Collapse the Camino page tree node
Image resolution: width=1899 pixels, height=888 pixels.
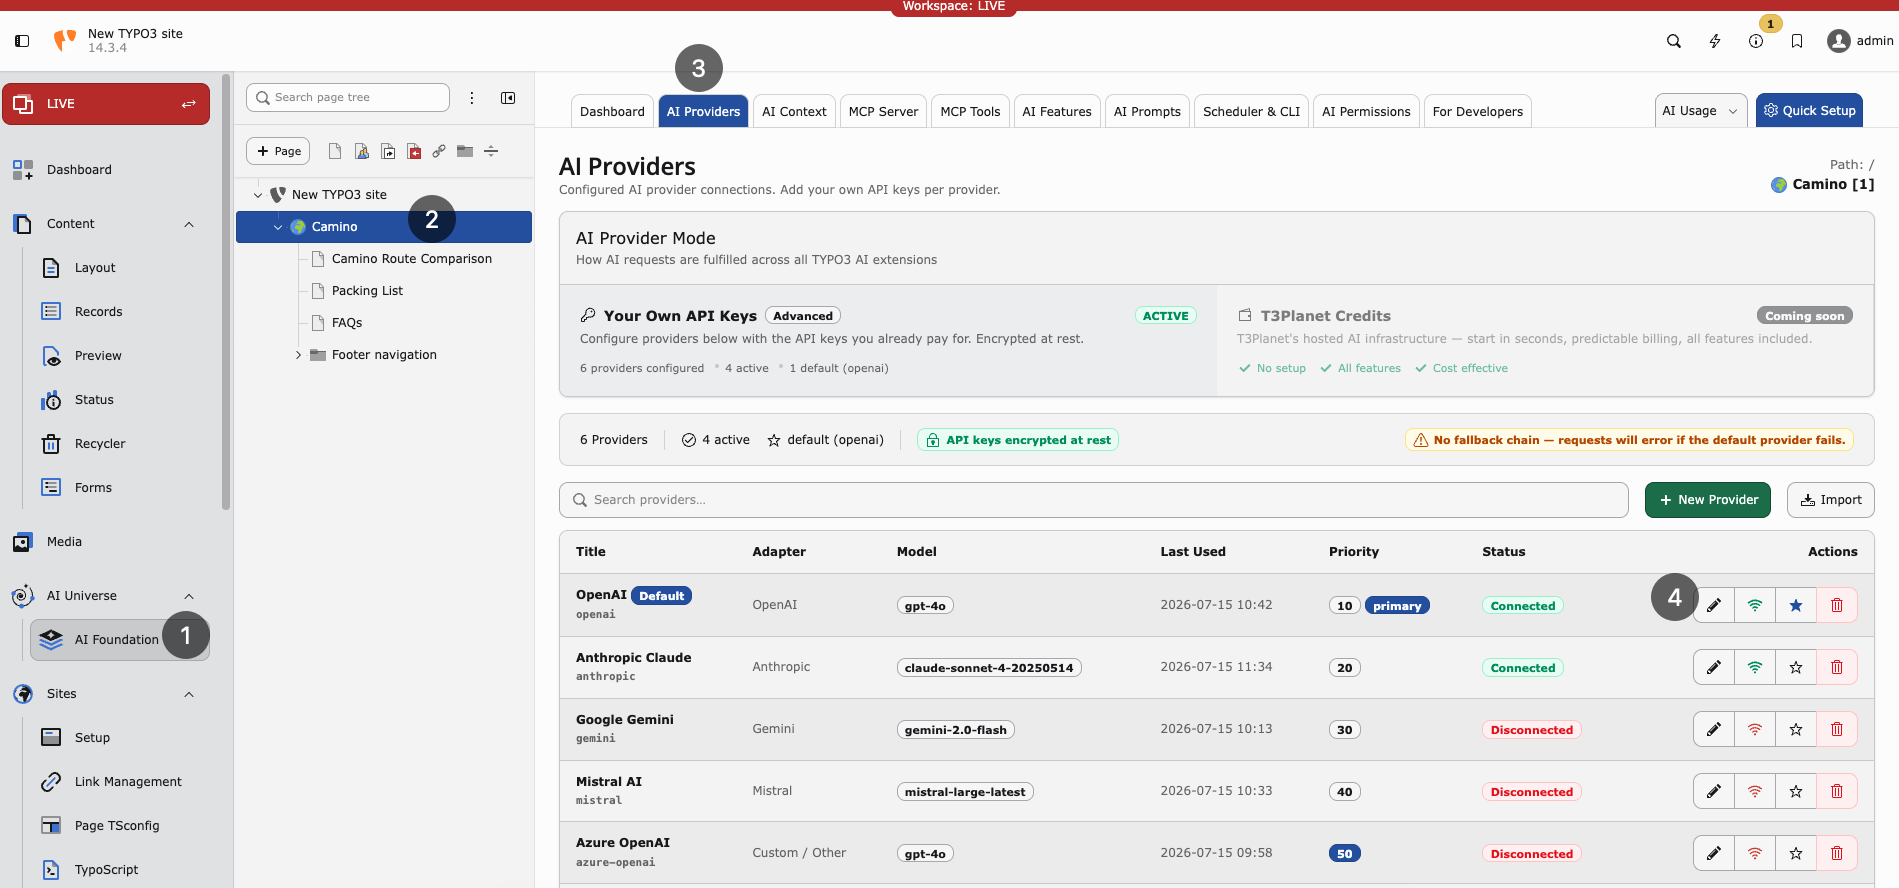(278, 227)
